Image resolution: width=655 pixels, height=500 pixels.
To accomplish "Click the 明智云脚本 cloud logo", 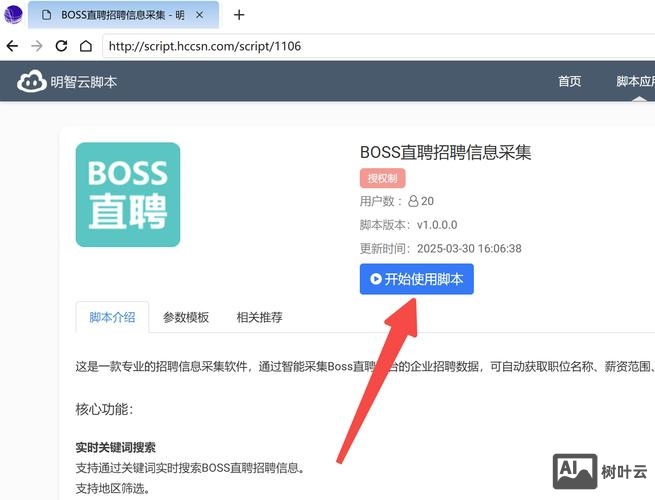I will (32, 81).
